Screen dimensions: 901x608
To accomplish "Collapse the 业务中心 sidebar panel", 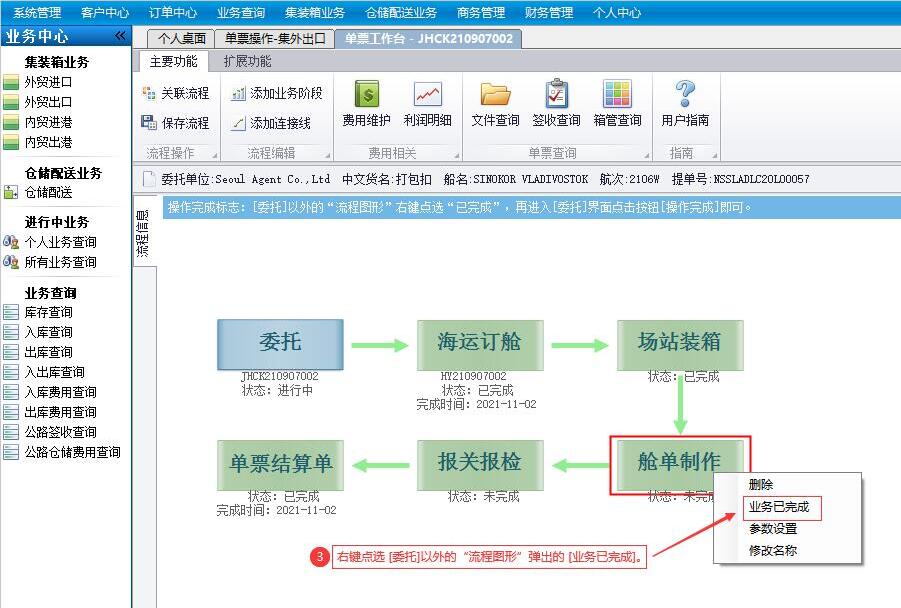I will click(121, 36).
